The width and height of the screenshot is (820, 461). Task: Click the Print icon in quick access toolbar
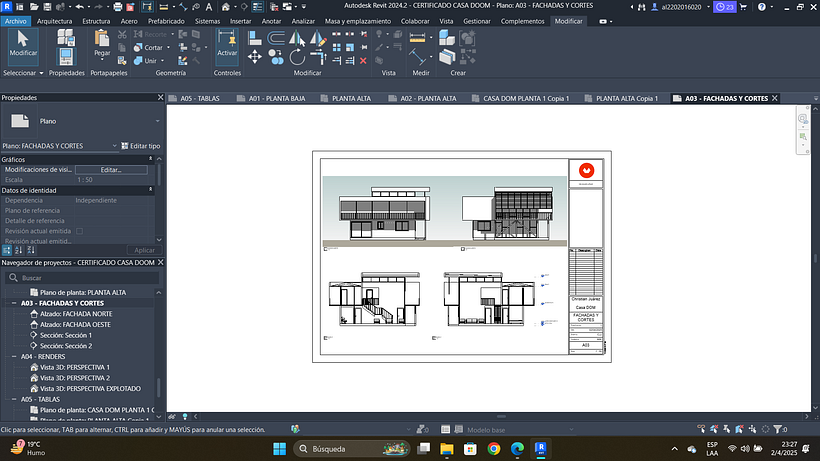(x=118, y=7)
